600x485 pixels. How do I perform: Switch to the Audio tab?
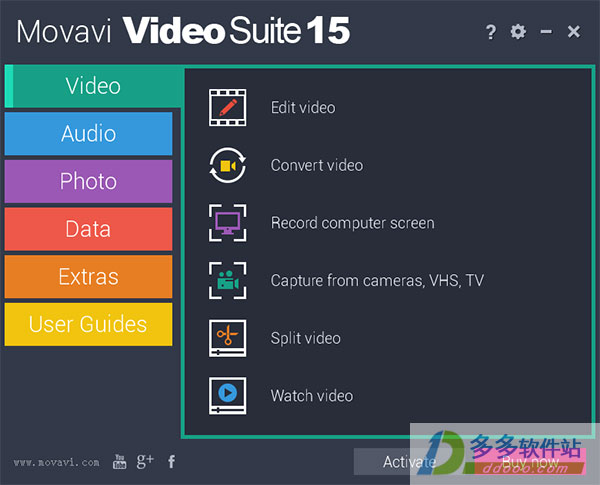[88, 134]
